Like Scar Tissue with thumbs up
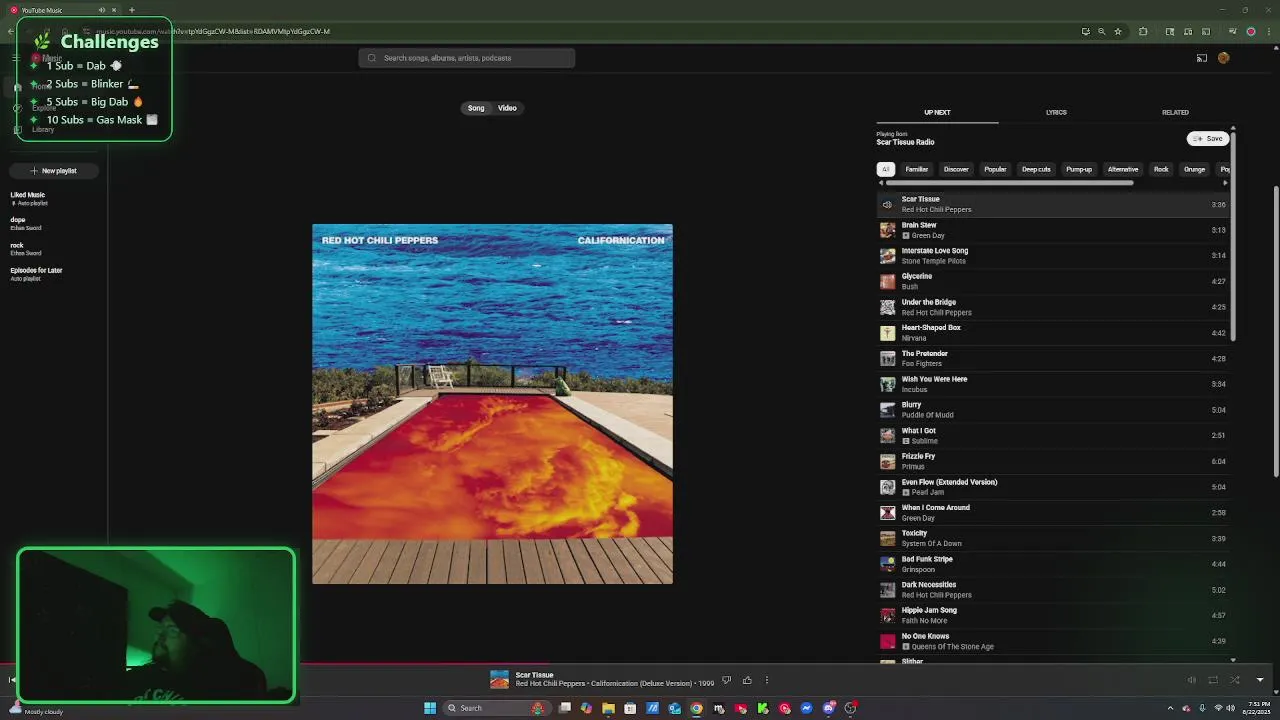Image resolution: width=1280 pixels, height=720 pixels. tap(747, 680)
